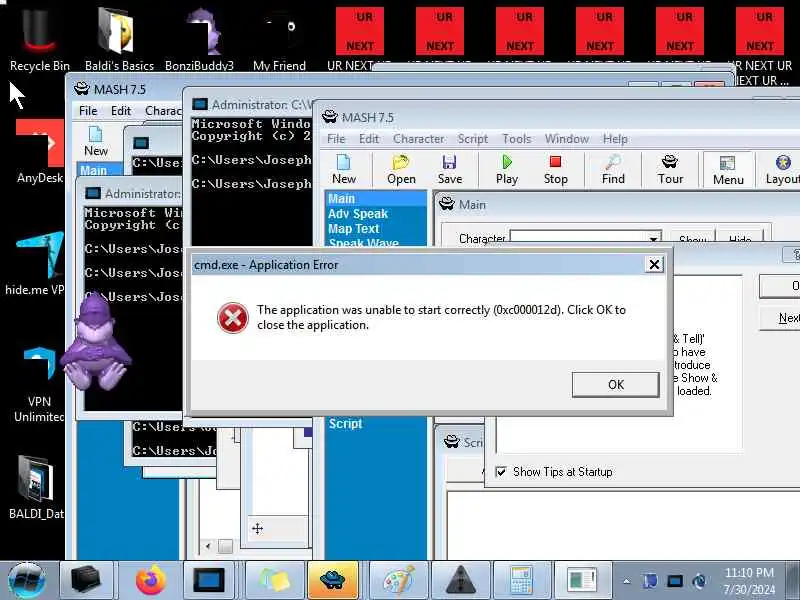Uncheck Show Tips at Startup
Image resolution: width=800 pixels, height=600 pixels.
(x=501, y=471)
